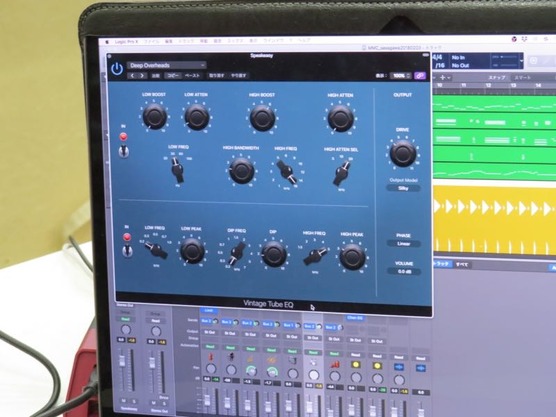This screenshot has width=556, height=417.
Task: Click the red IN indicator lamp in lower section
Action: pos(127,237)
